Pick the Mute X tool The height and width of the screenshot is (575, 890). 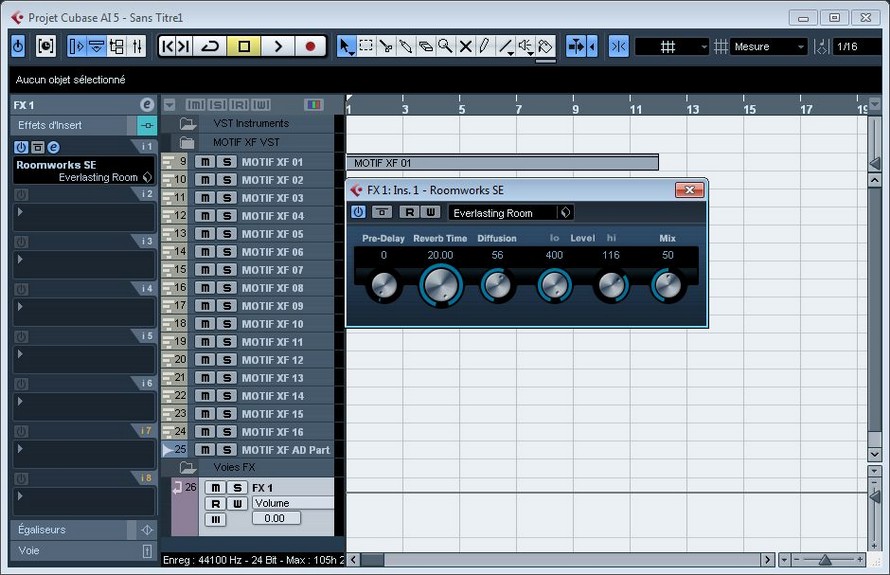465,46
